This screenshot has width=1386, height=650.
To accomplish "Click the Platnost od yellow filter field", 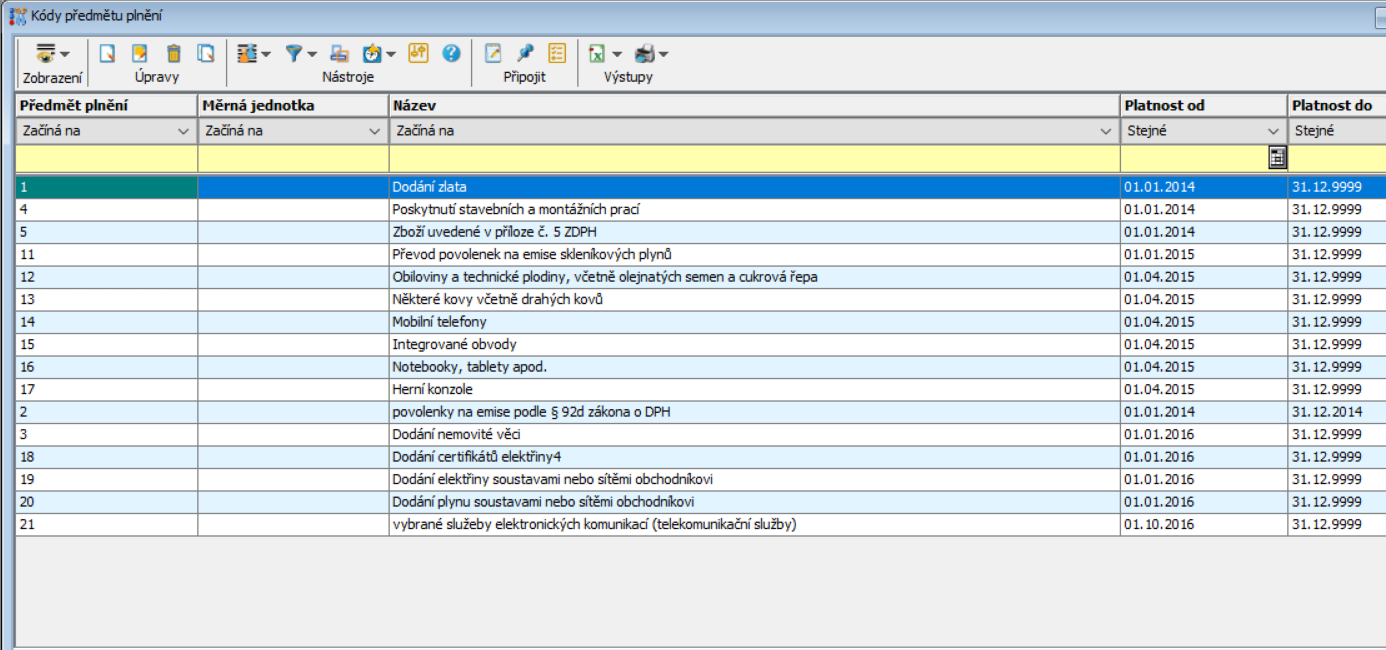I will 1194,157.
